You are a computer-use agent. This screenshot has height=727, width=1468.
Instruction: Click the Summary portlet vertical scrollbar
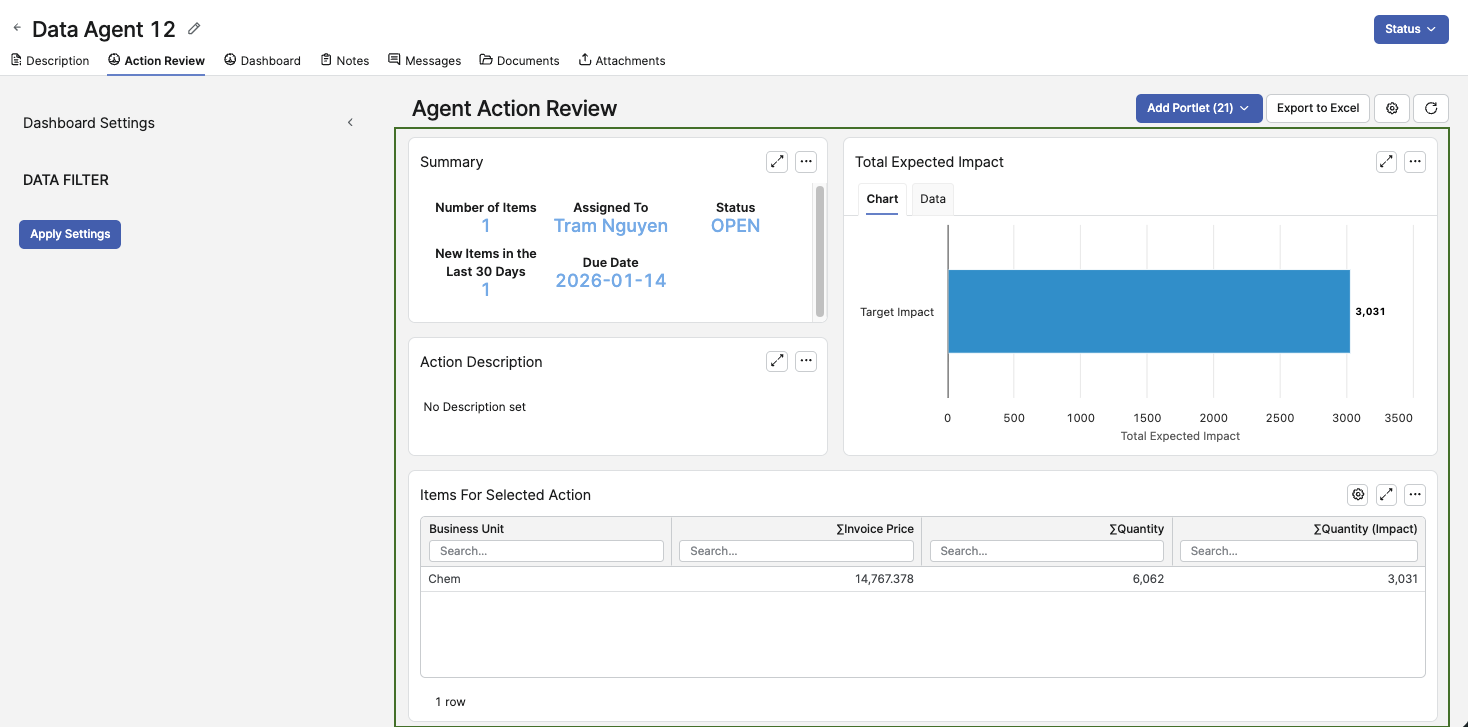coord(820,250)
